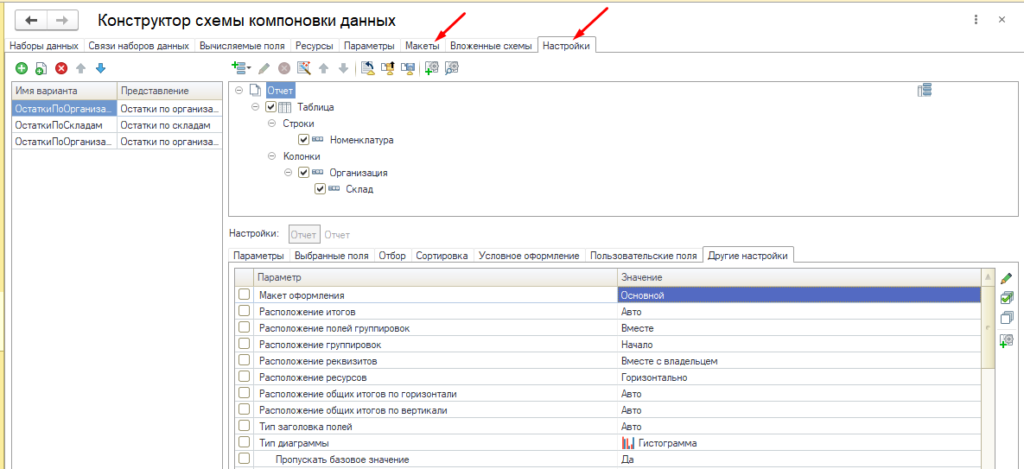
Task: Open the Условное оформление tab
Action: click(x=529, y=256)
